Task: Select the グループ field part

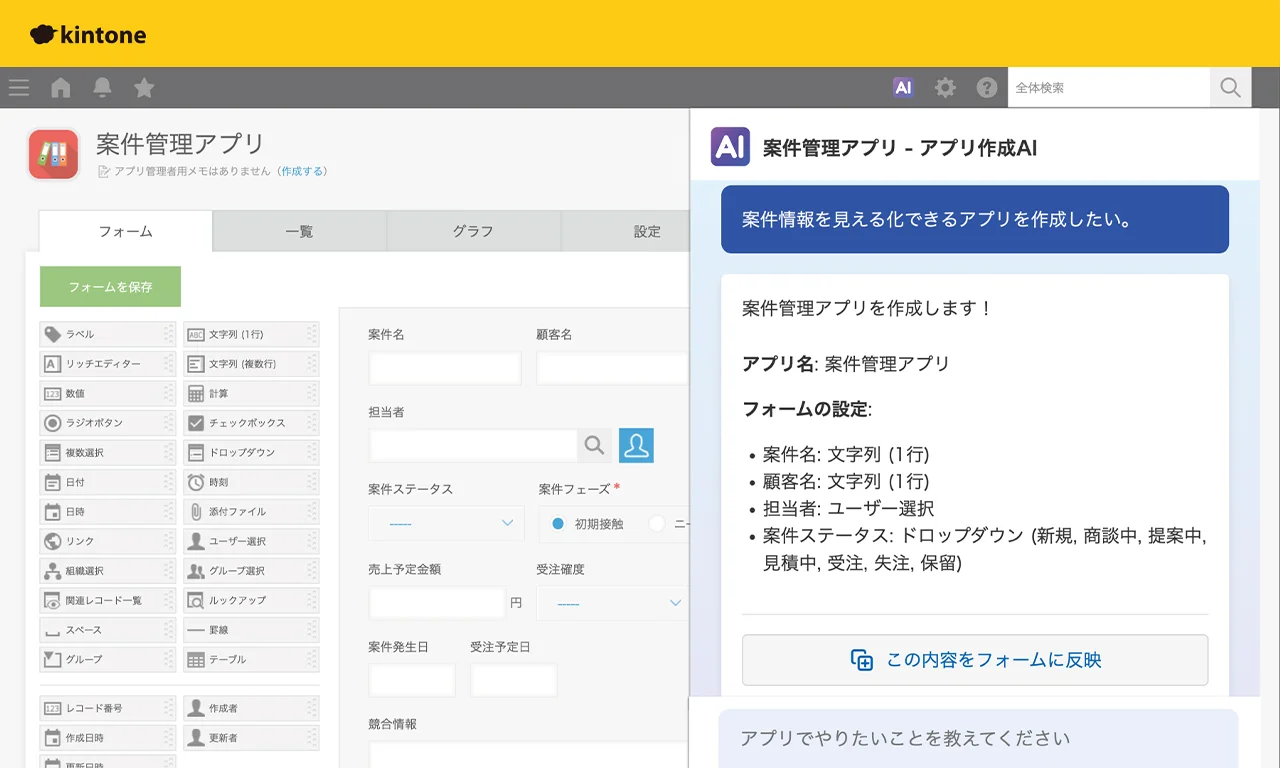Action: click(x=107, y=659)
